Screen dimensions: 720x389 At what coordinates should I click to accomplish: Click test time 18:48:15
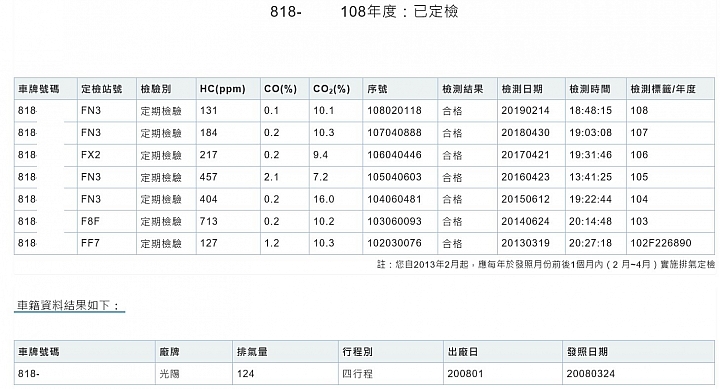pyautogui.click(x=591, y=111)
